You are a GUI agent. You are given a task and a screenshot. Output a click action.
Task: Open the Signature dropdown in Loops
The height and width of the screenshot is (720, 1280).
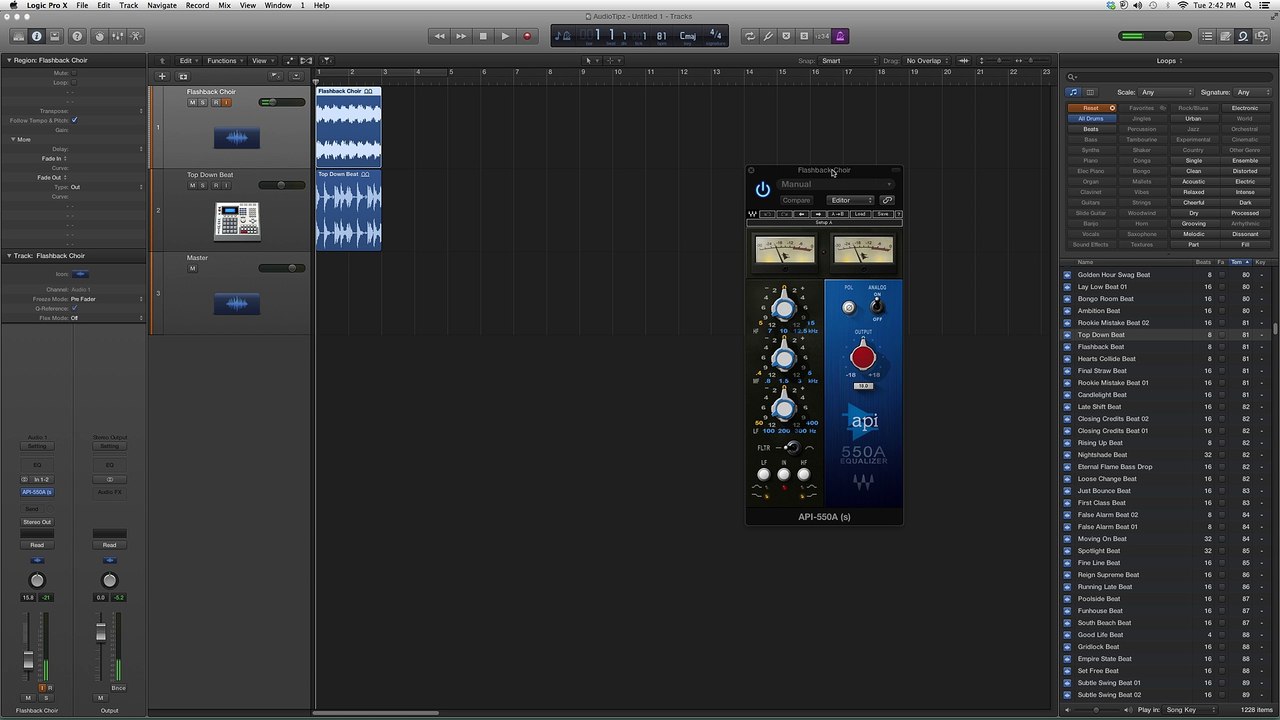1253,92
